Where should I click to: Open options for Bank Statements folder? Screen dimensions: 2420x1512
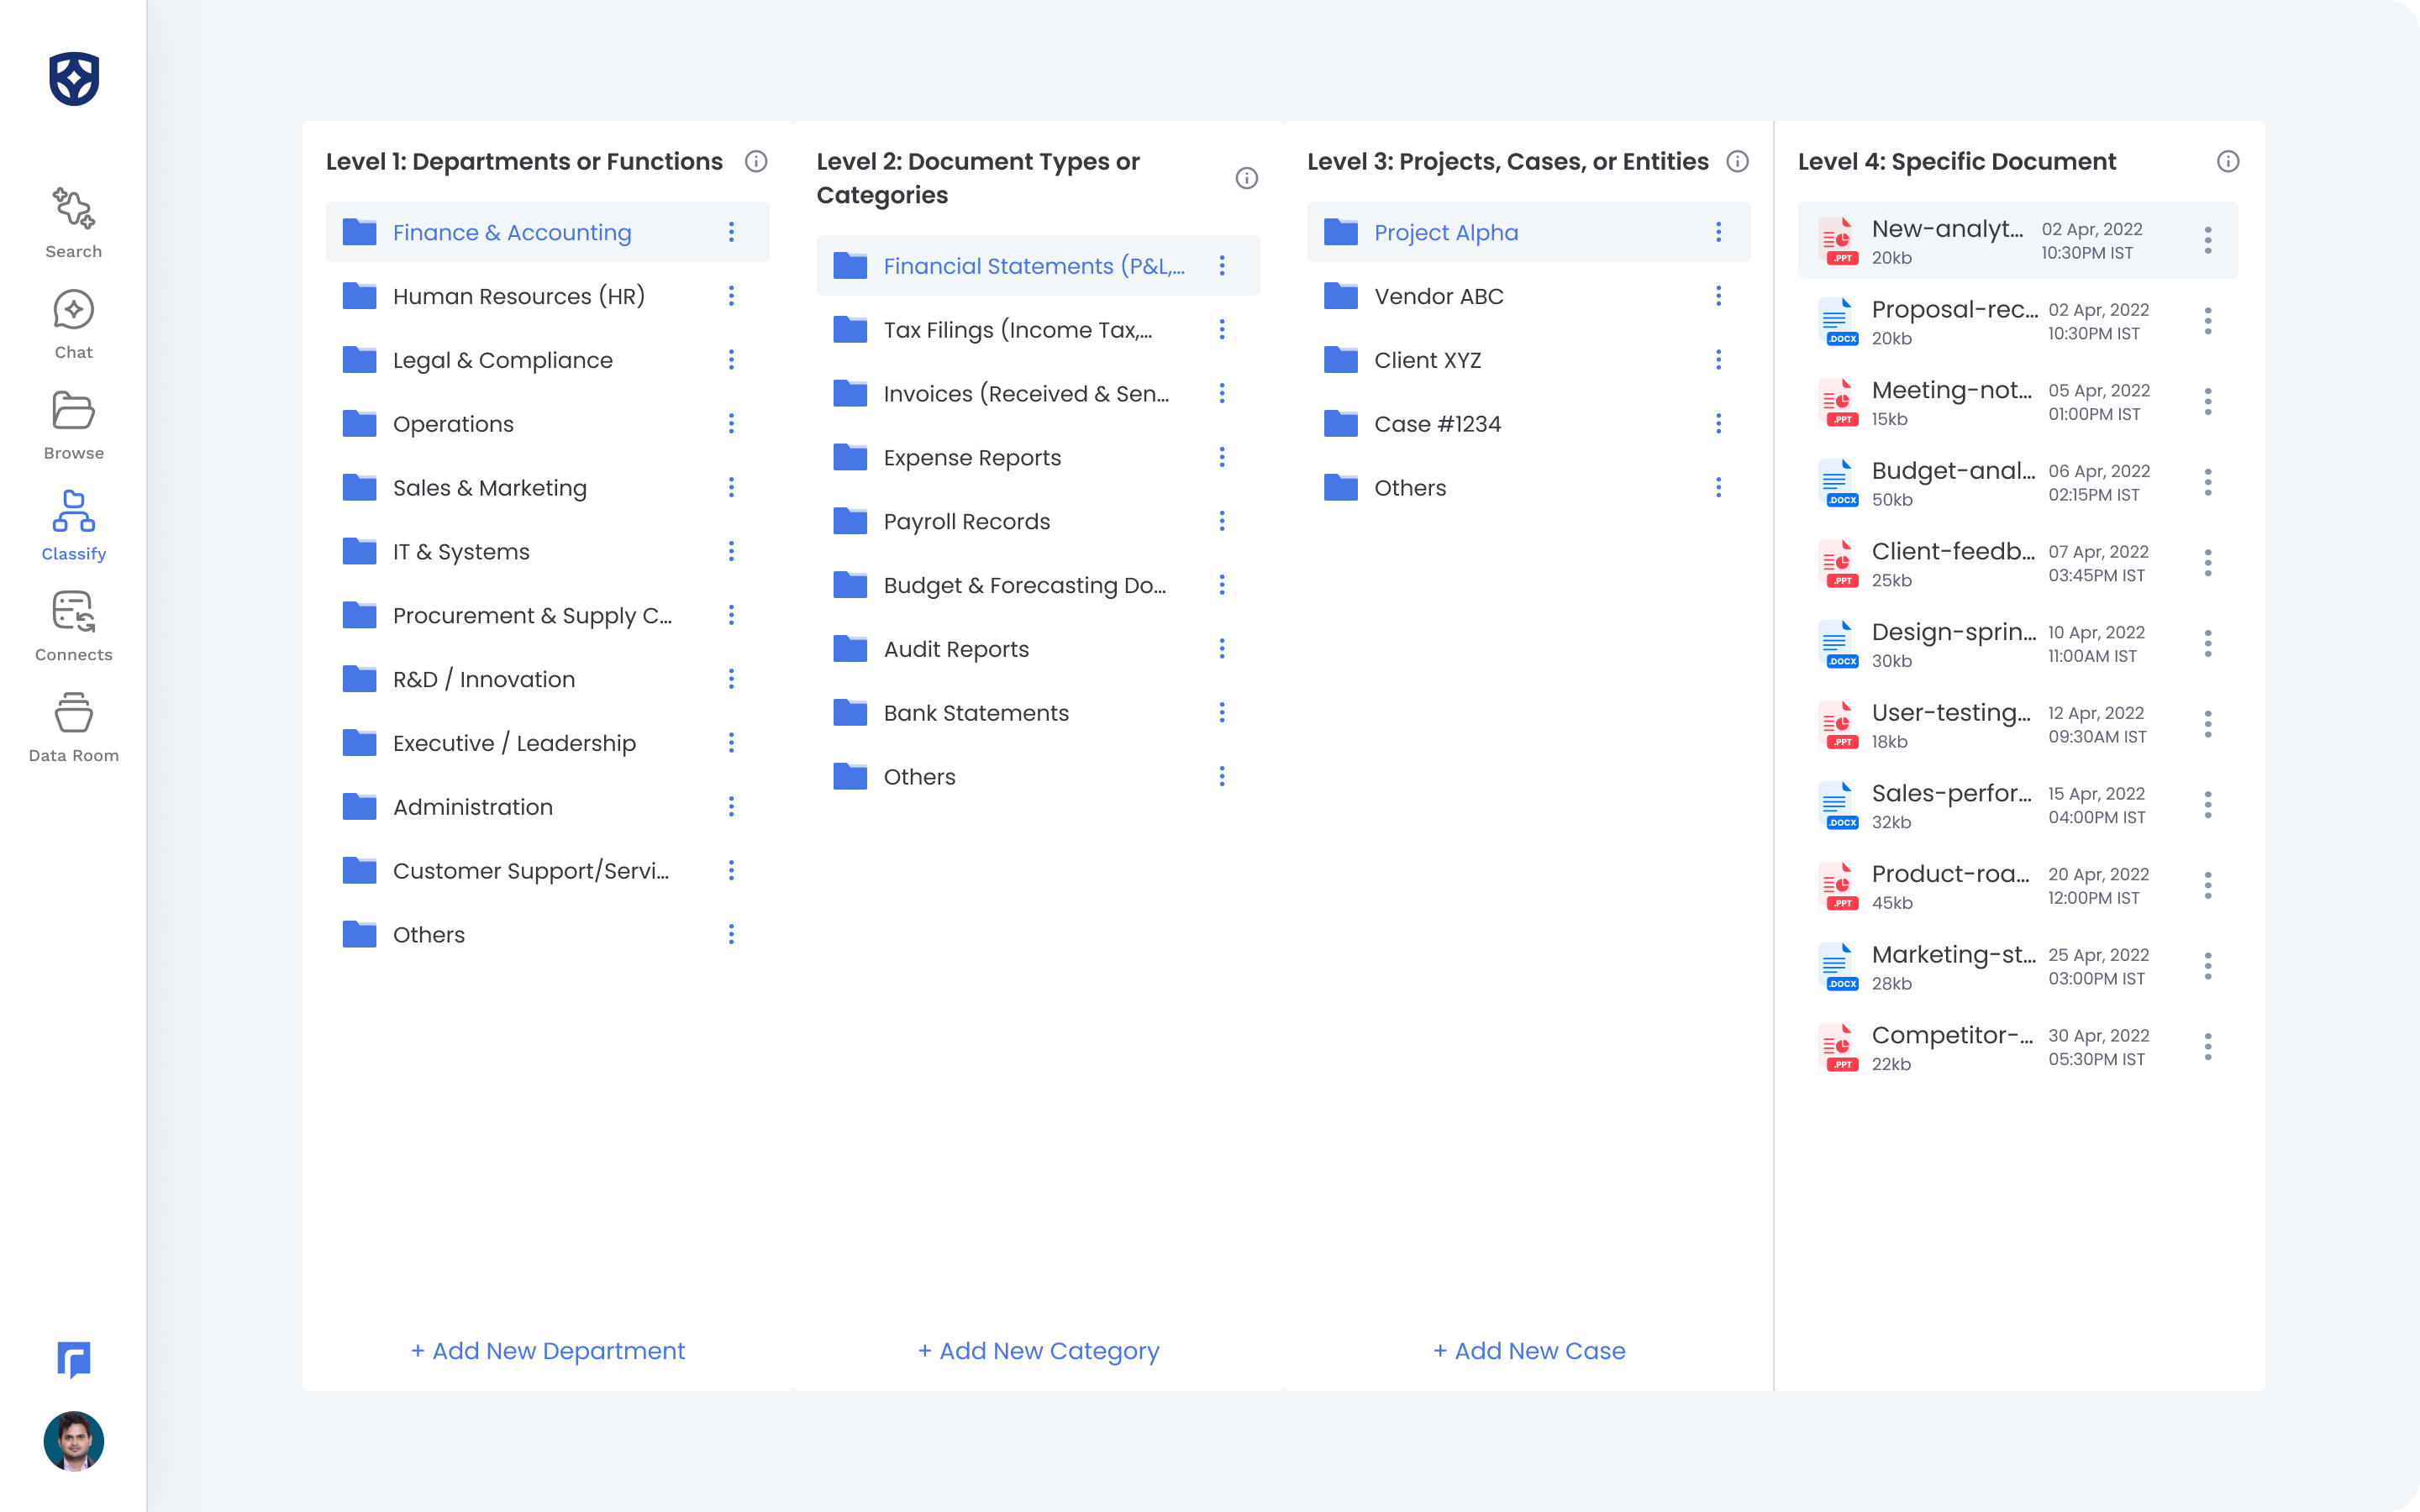pyautogui.click(x=1222, y=713)
